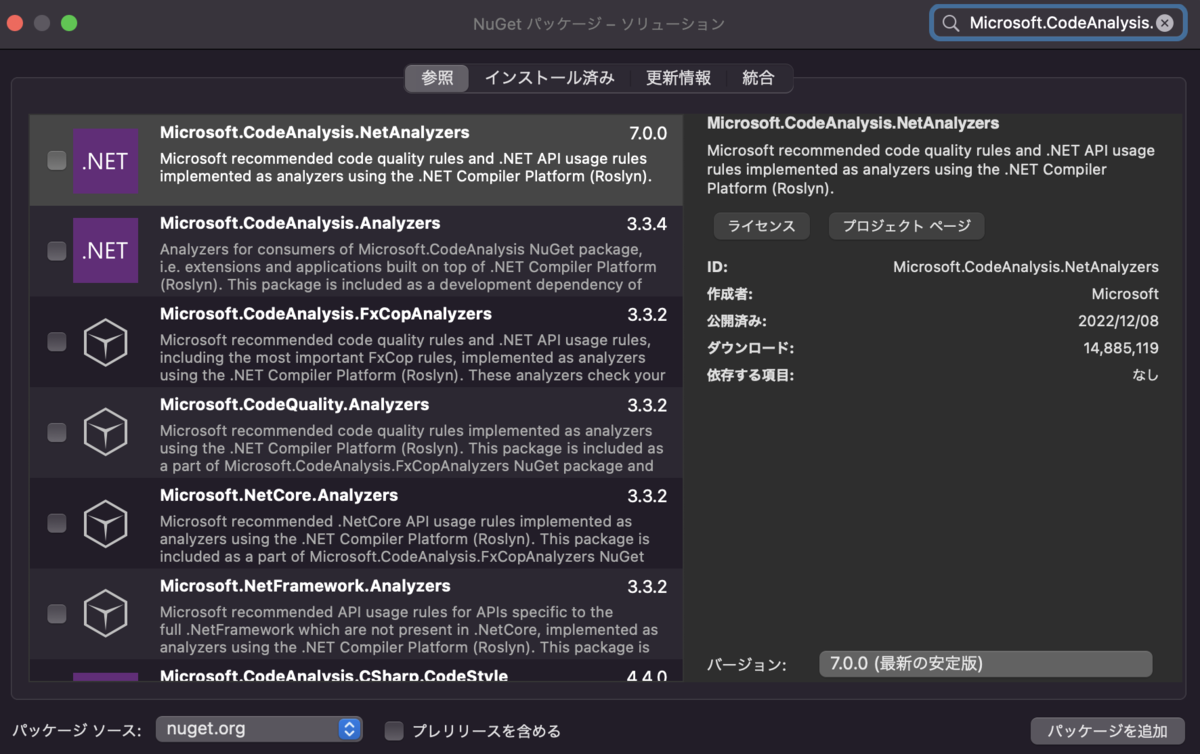The height and width of the screenshot is (754, 1200).
Task: Select the Microsoft.NetFramework.Analyzers list title
Action: [x=305, y=586]
